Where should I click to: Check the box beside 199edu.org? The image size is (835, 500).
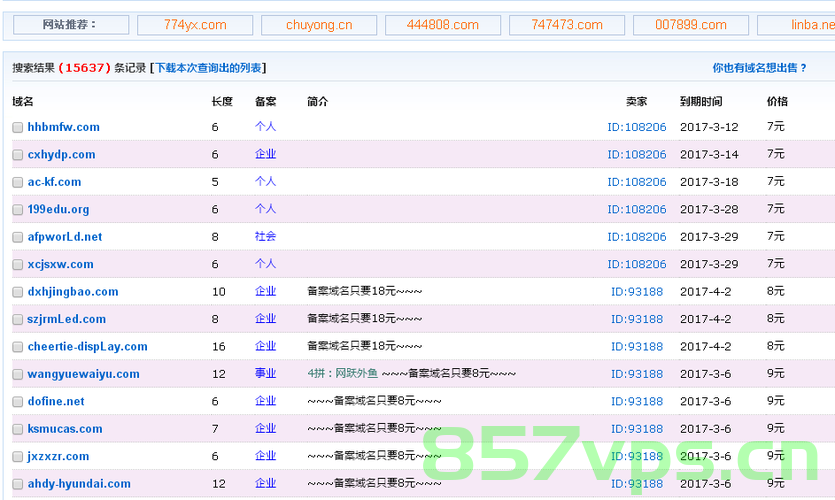click(x=18, y=210)
